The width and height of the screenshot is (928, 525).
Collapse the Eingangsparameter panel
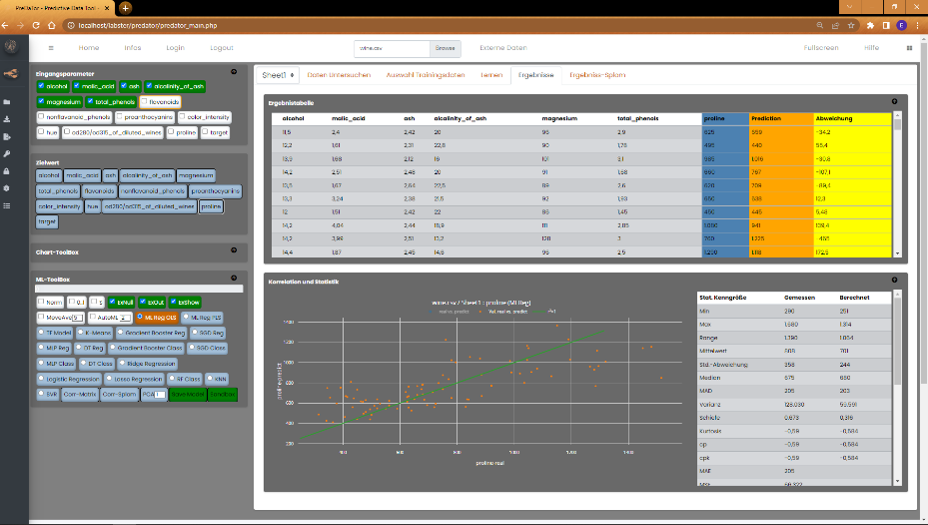[x=234, y=71]
